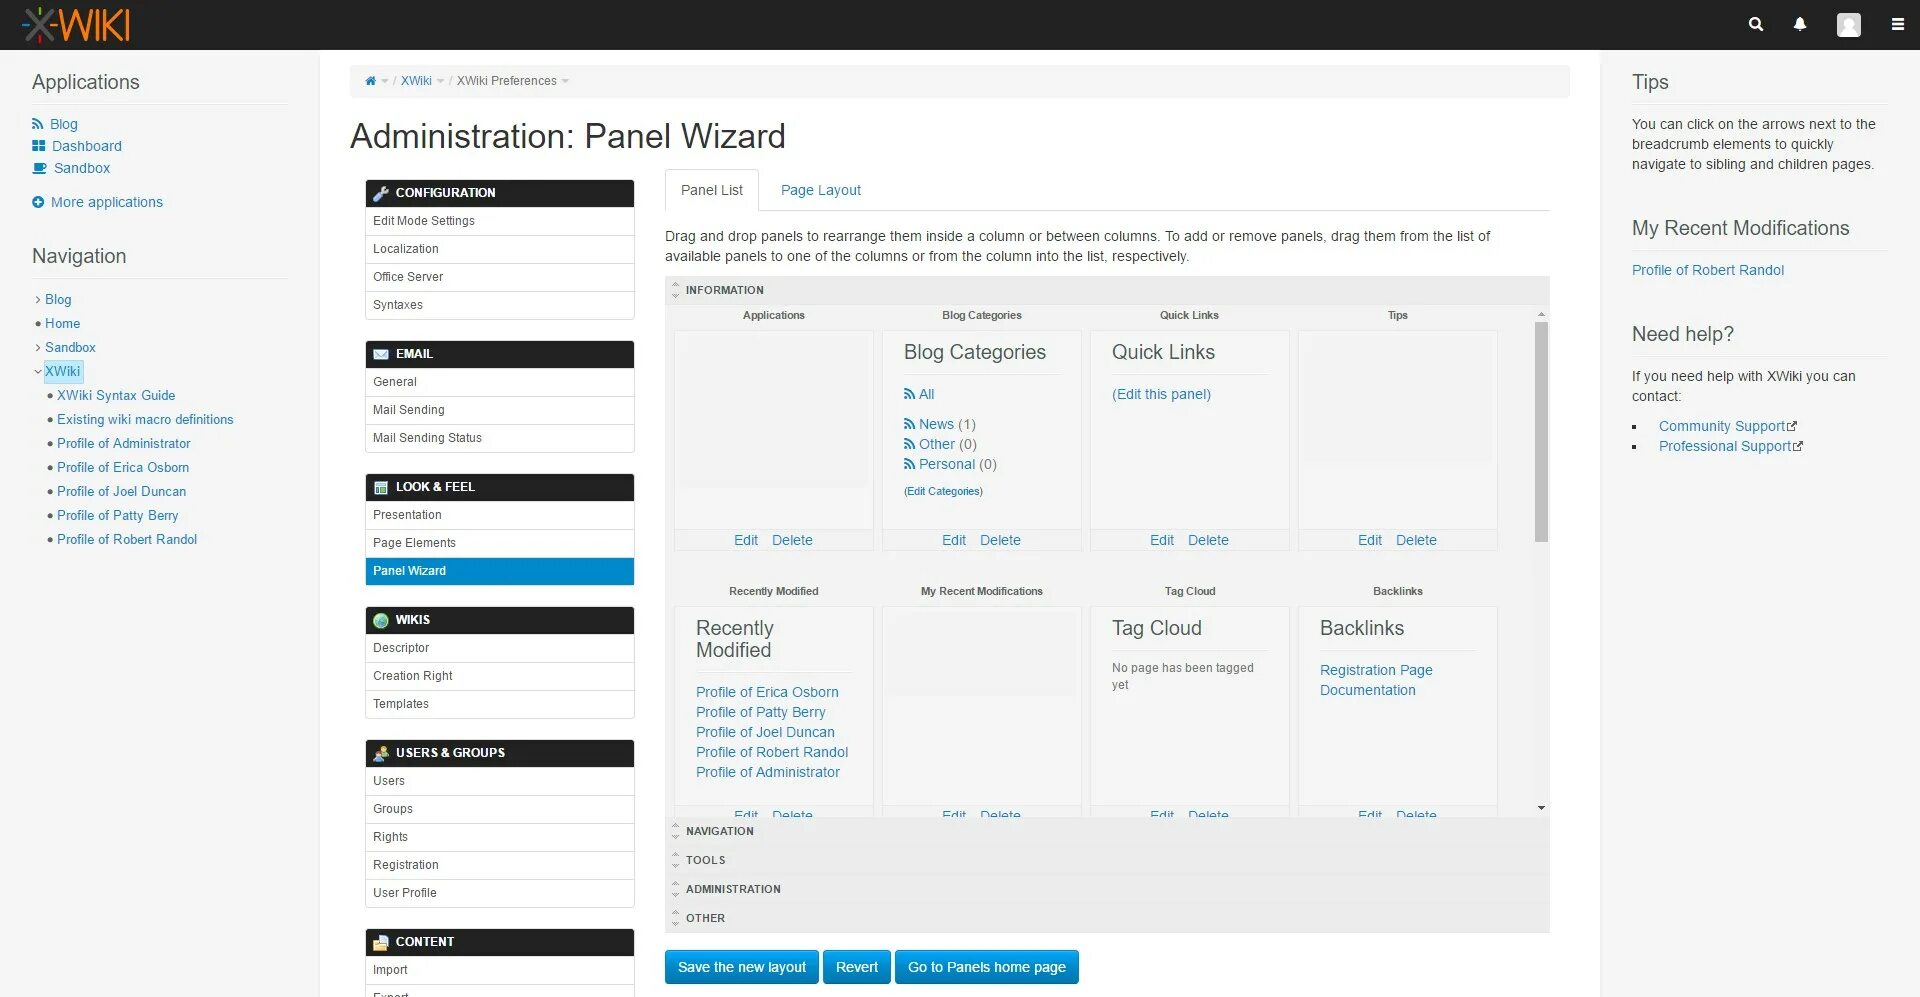The width and height of the screenshot is (1920, 997).
Task: Open the user avatar menu
Action: (x=1848, y=25)
